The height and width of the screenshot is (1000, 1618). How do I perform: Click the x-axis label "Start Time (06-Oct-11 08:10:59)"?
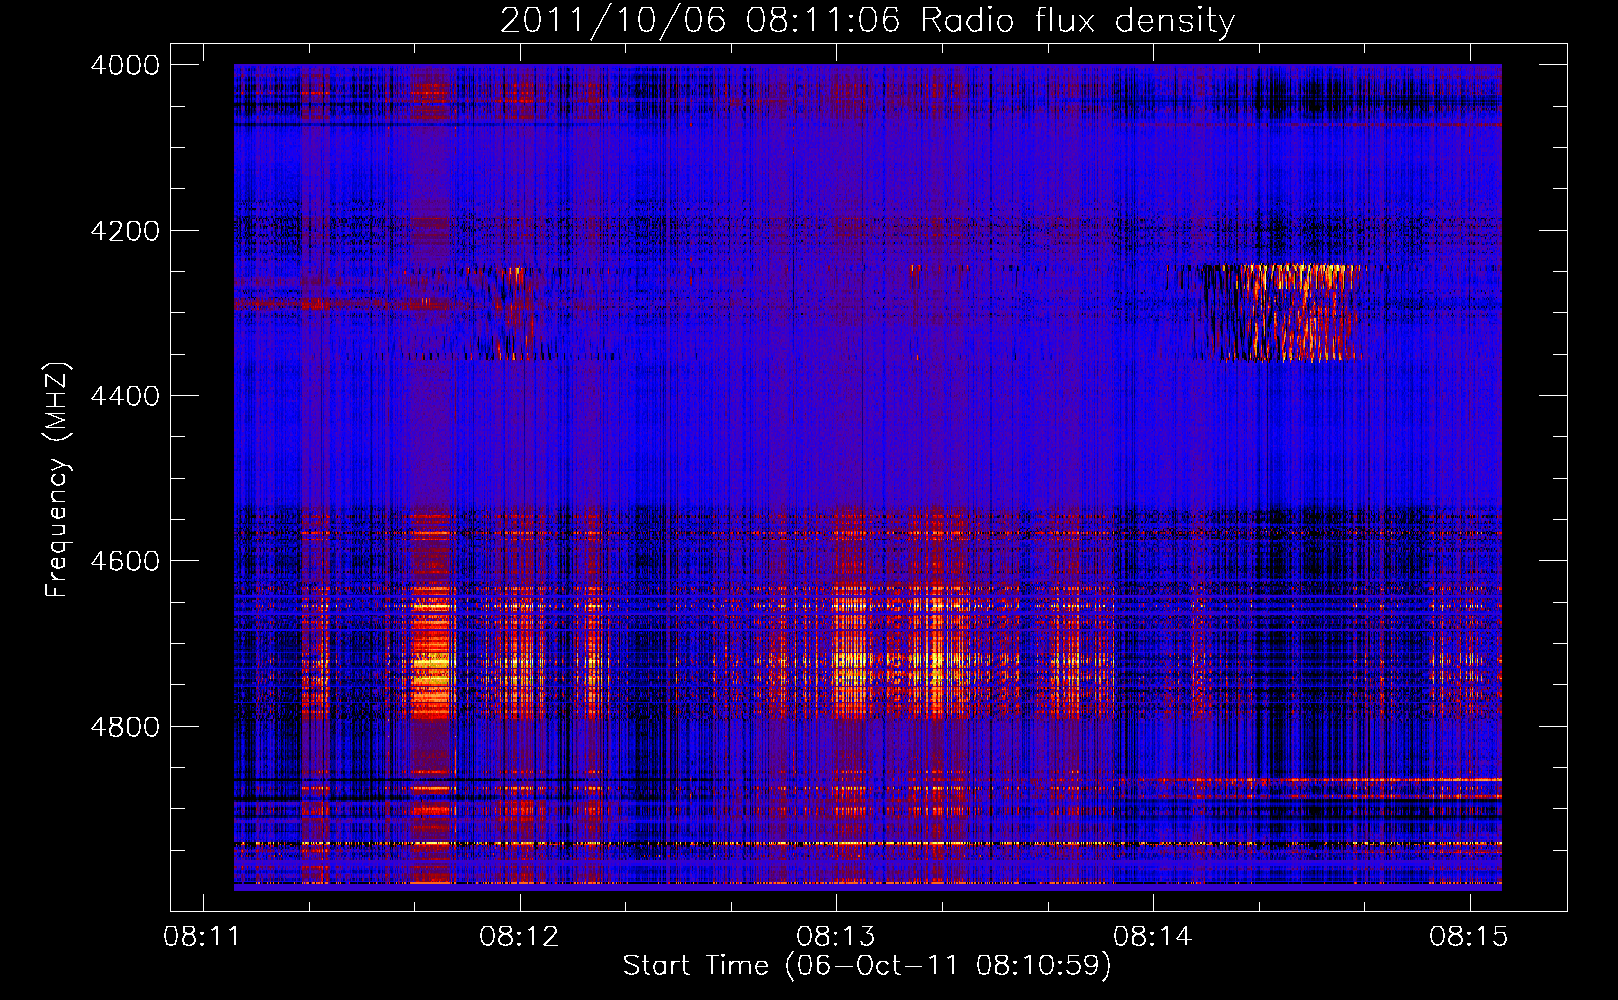(x=867, y=966)
